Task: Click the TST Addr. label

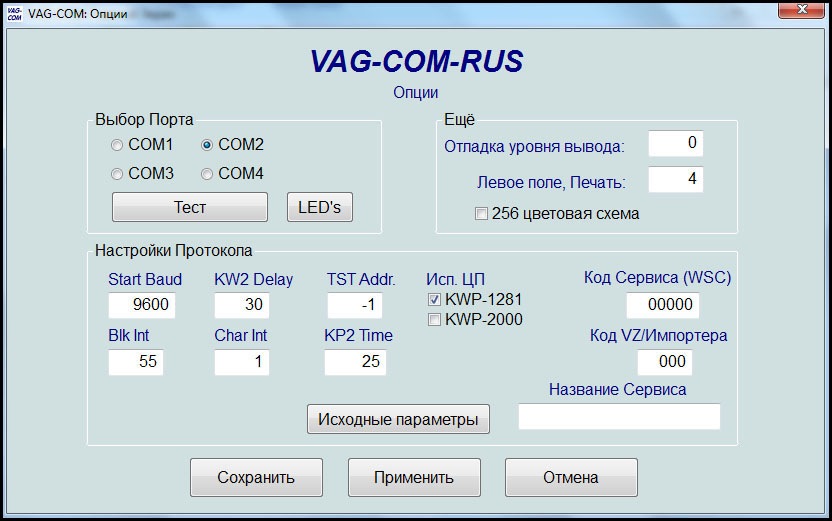Action: (x=361, y=280)
